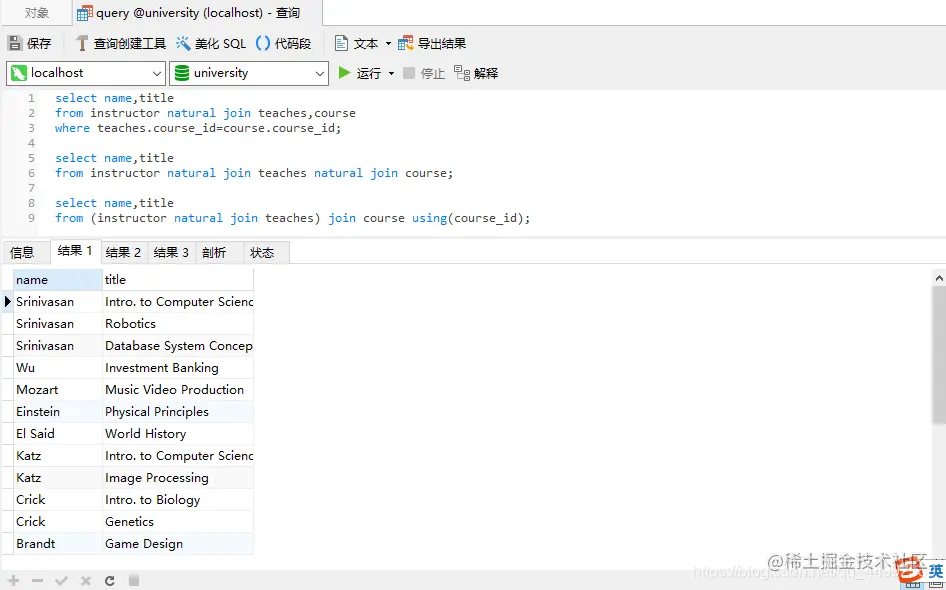Click the scrollbar up arrow in results
This screenshot has width=946, height=590.
pos(939,278)
